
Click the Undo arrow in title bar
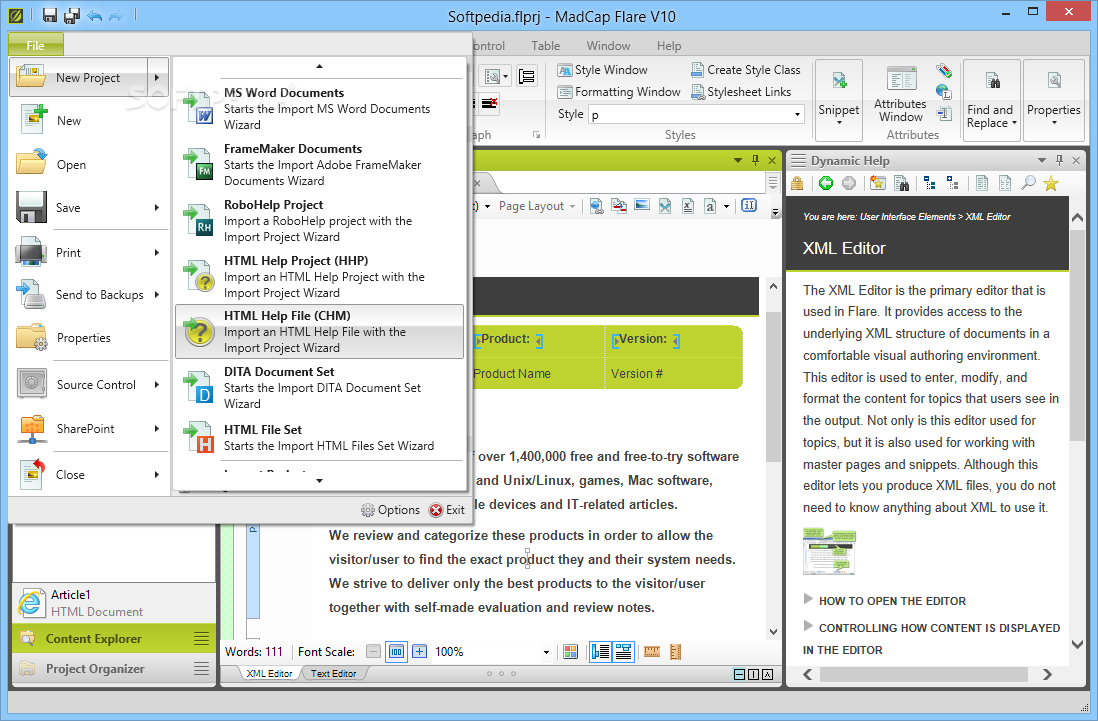(95, 15)
